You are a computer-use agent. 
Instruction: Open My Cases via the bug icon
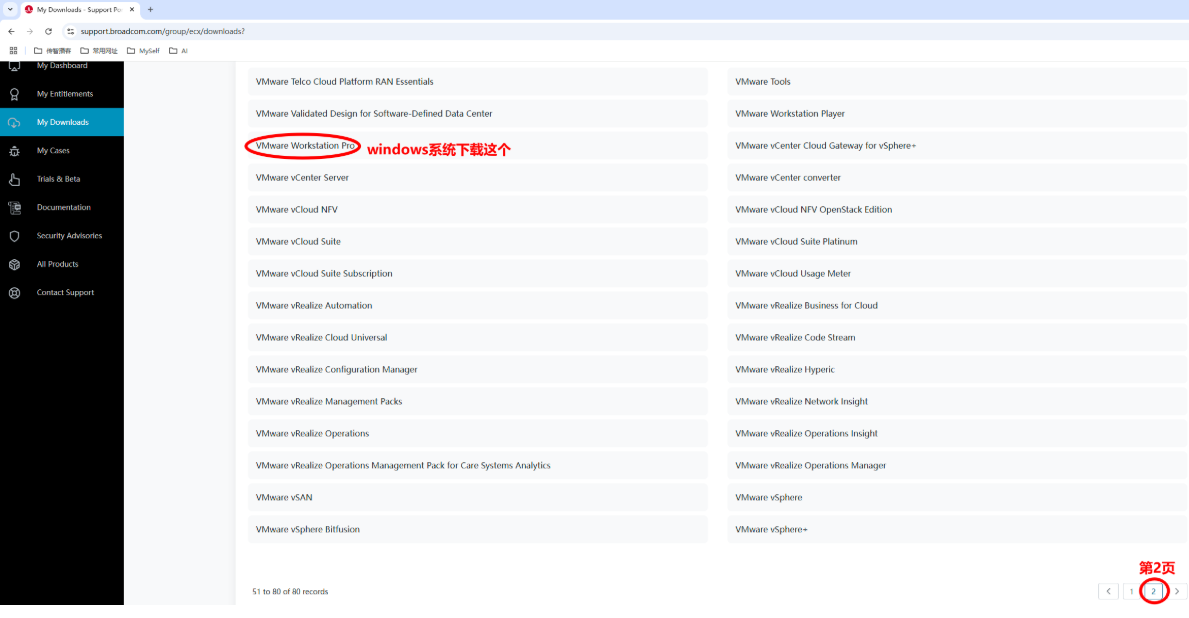coord(14,150)
